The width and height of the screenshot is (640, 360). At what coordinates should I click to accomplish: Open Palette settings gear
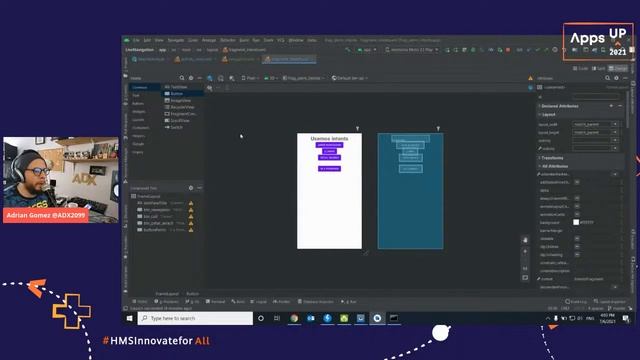pyautogui.click(x=191, y=78)
